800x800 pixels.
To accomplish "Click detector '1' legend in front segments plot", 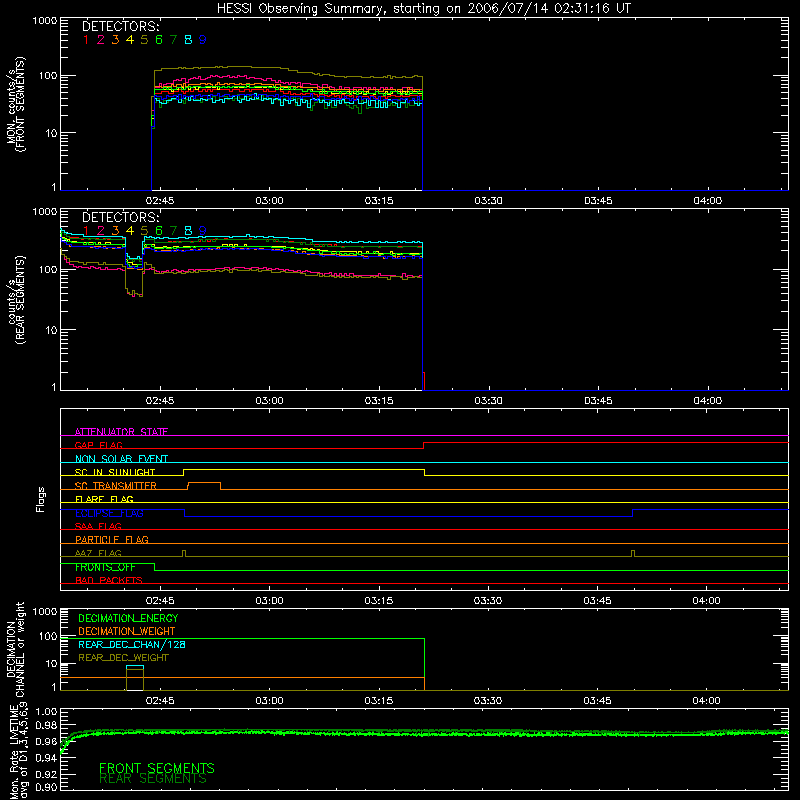I will click(x=86, y=40).
